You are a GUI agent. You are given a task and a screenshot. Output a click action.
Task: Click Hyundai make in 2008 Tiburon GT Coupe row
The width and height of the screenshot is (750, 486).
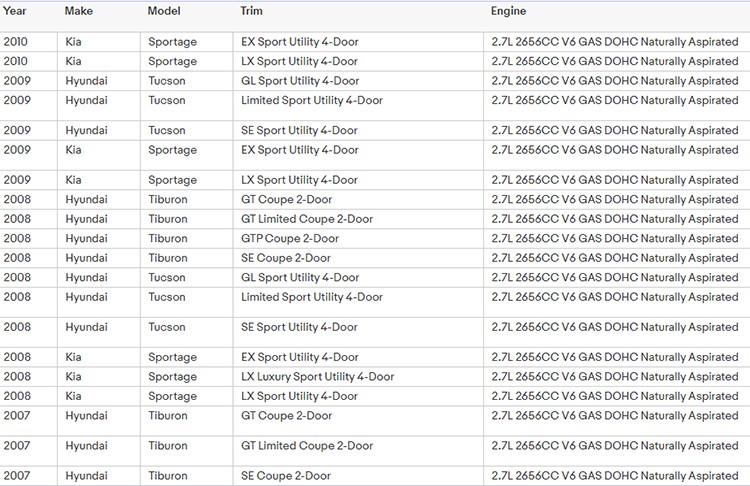(86, 199)
